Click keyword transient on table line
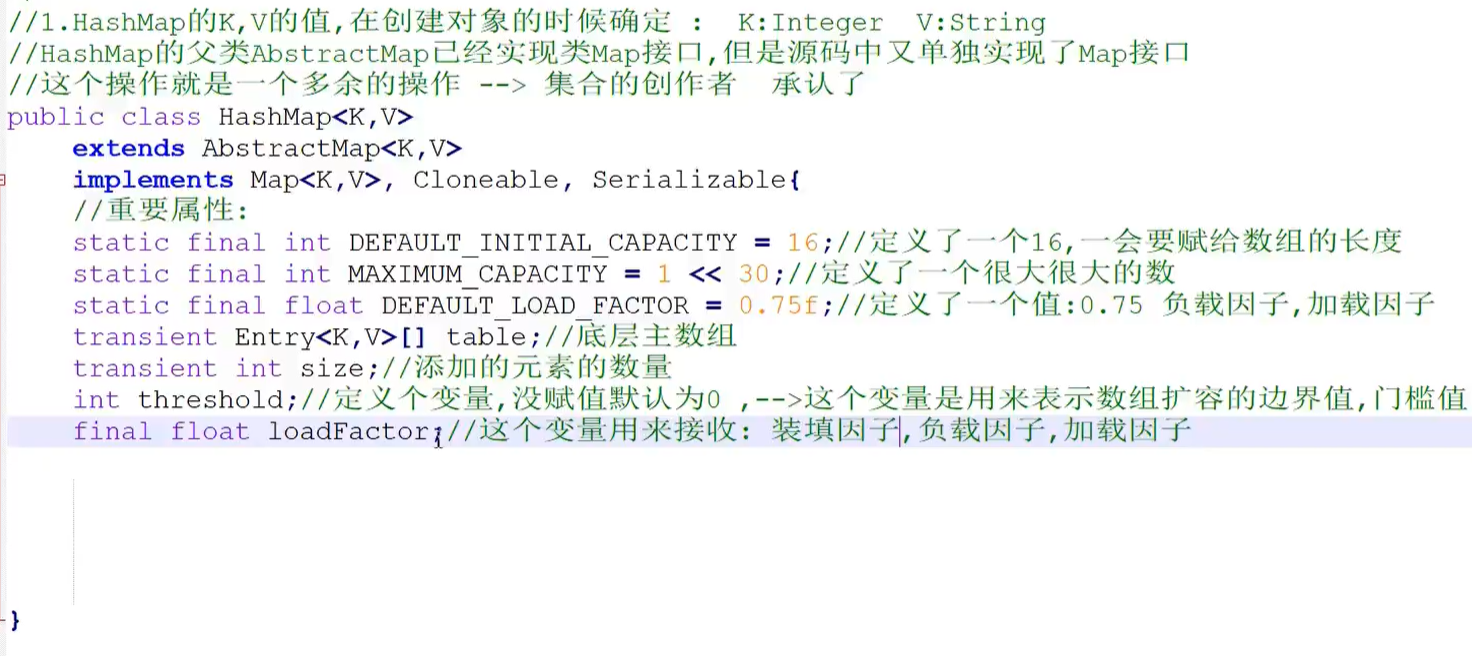1472x656 pixels. (145, 337)
